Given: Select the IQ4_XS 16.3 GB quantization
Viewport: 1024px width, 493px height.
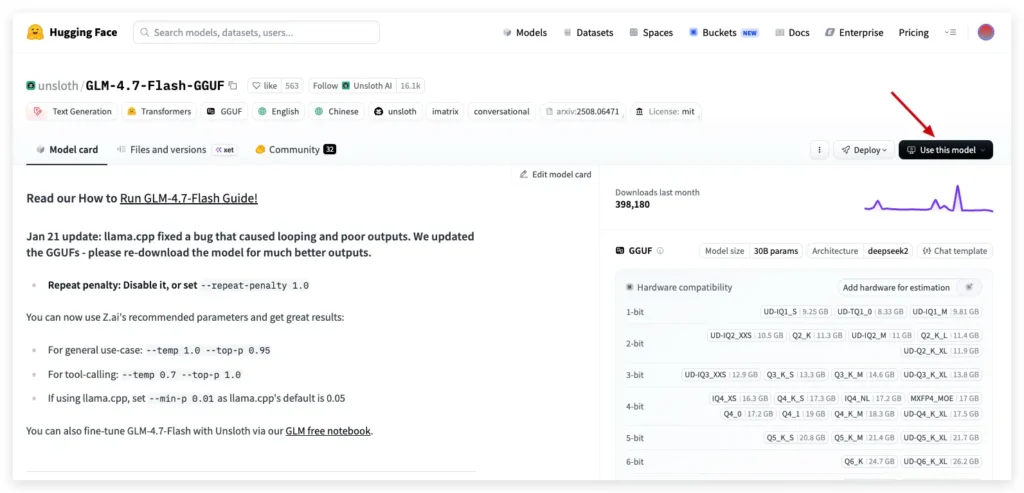Looking at the screenshot, I should pos(740,398).
